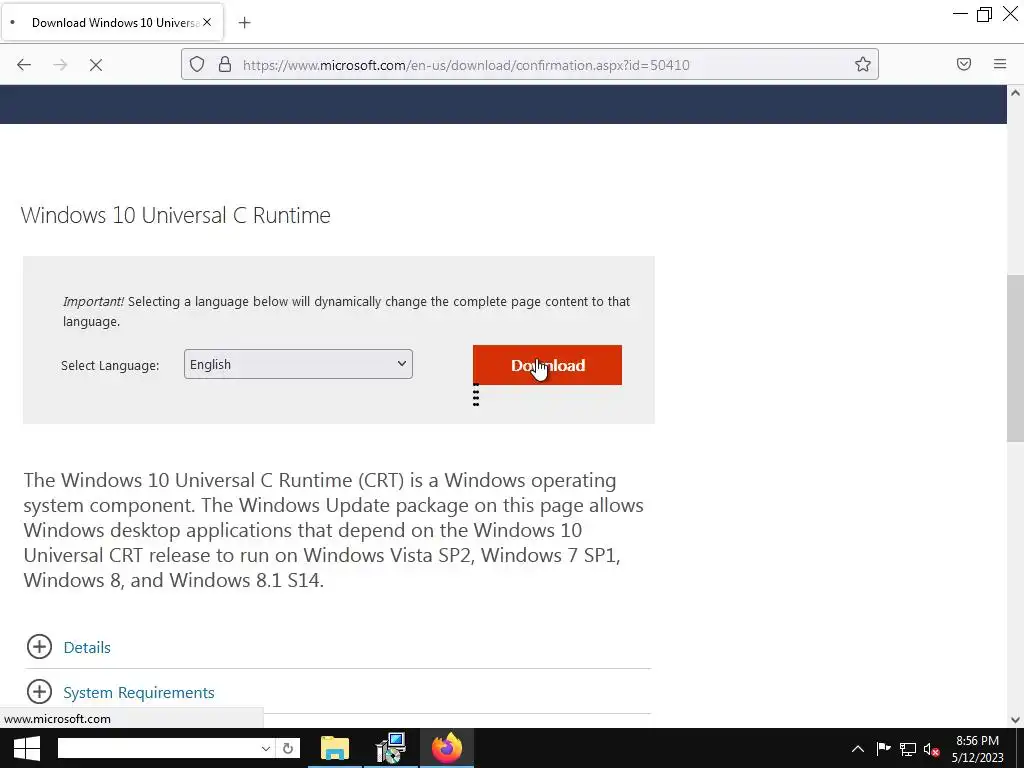The height and width of the screenshot is (768, 1024).
Task: Switch to Firefox in the taskbar
Action: (447, 748)
